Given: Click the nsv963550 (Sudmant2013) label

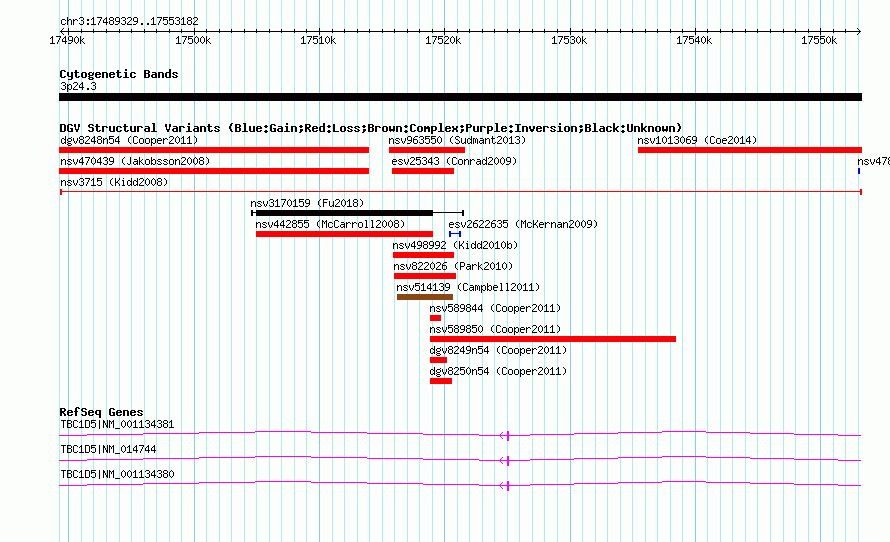Looking at the screenshot, I should (457, 140).
